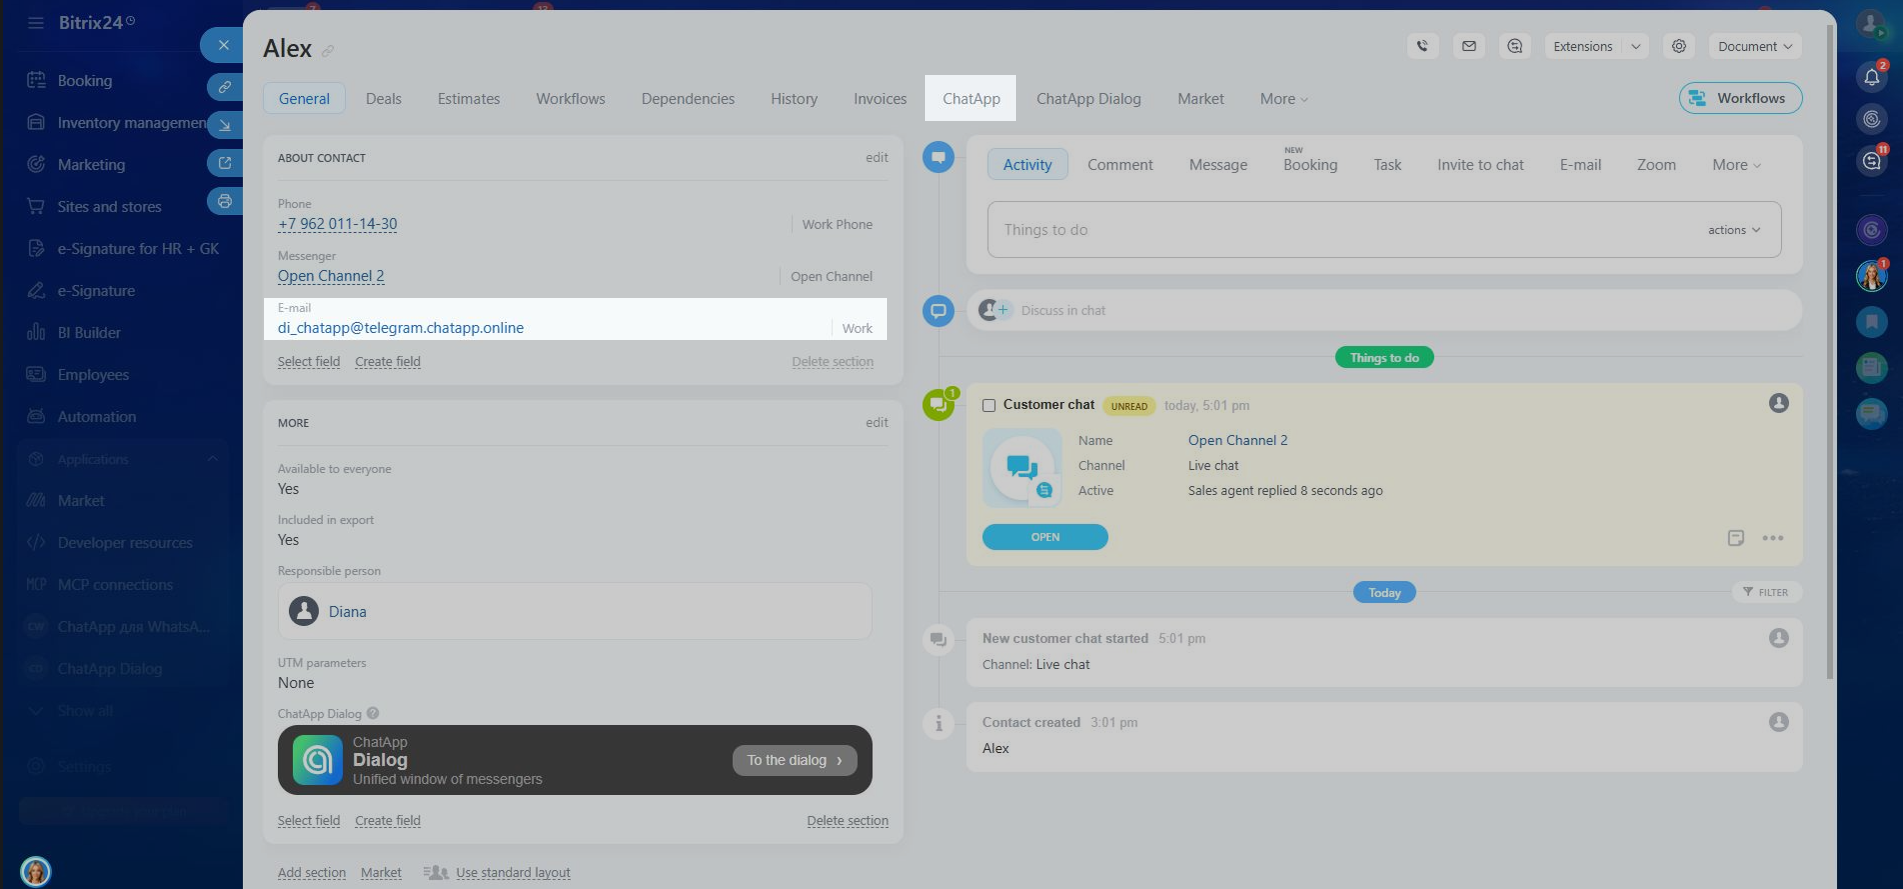Screen dimensions: 1903x889
Task: Click the print icon on slider edge
Action: [225, 201]
